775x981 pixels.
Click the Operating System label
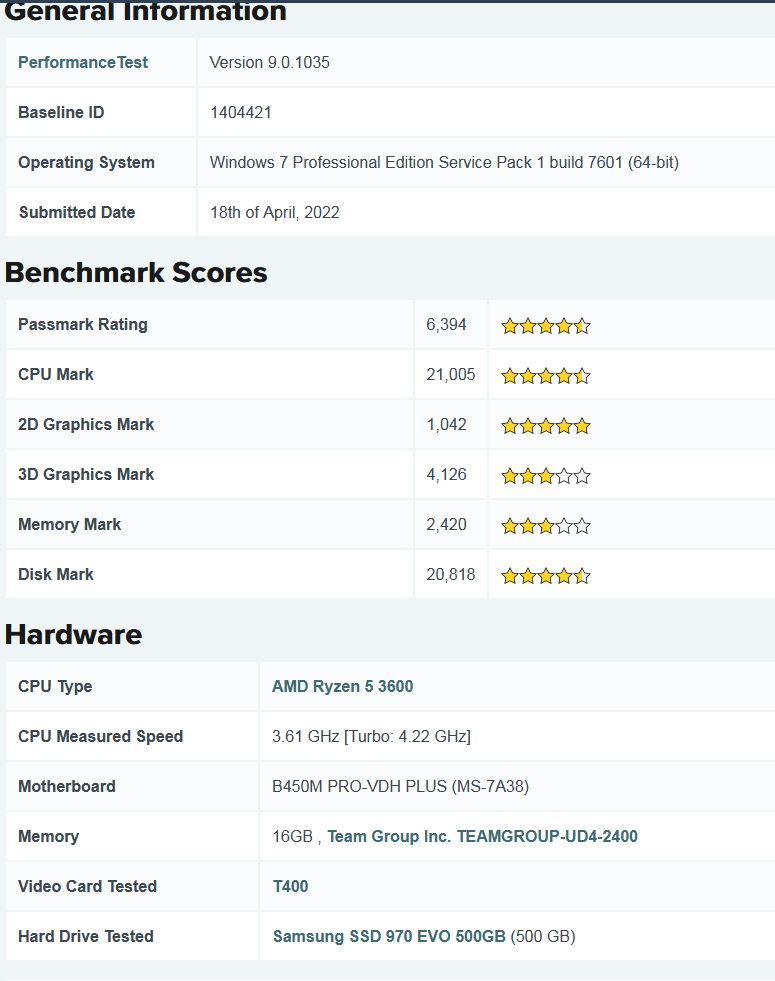coord(86,163)
